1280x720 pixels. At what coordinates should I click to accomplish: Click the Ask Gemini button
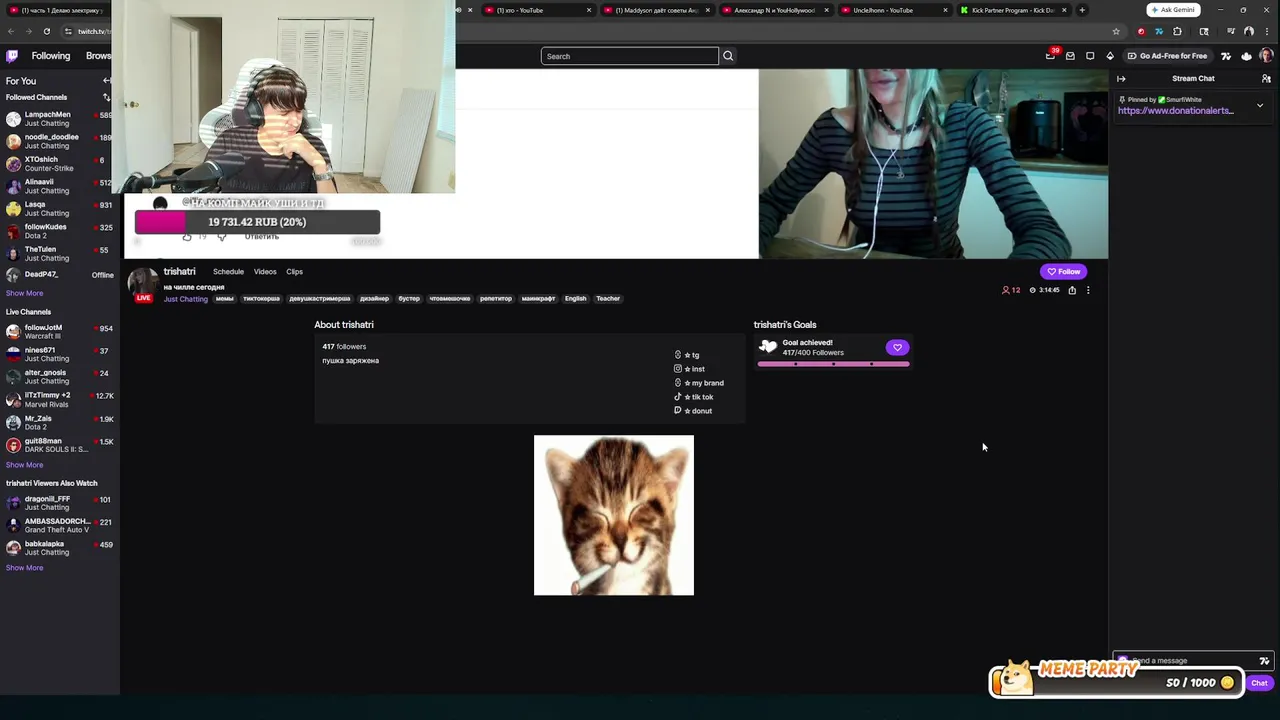[1172, 10]
